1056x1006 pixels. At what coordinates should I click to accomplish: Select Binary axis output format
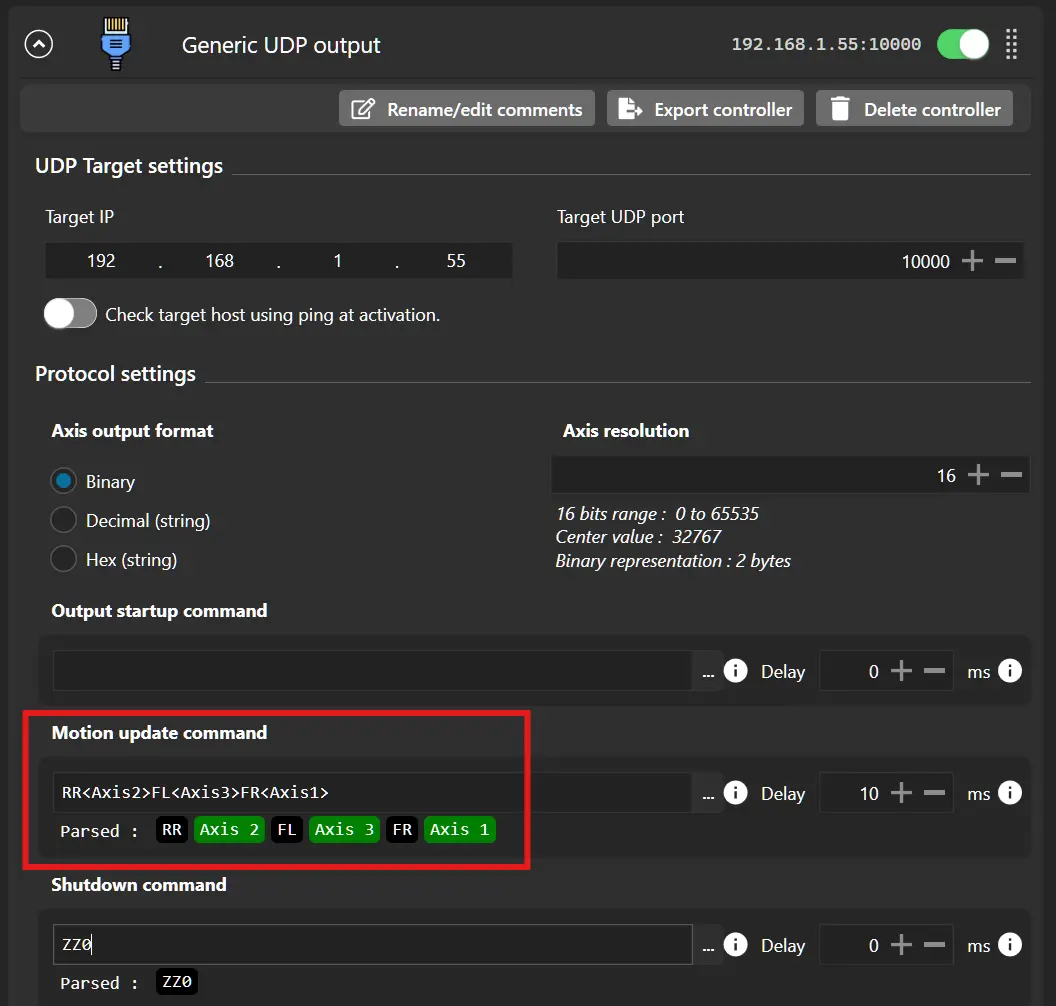[x=63, y=481]
